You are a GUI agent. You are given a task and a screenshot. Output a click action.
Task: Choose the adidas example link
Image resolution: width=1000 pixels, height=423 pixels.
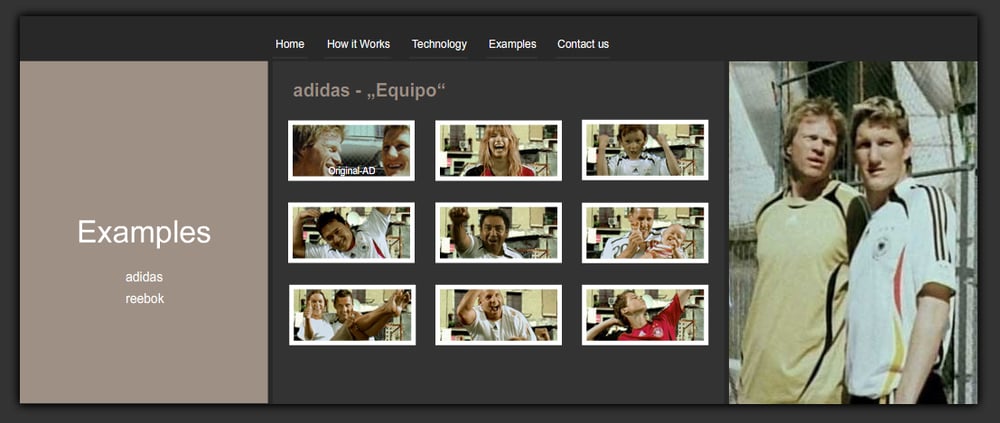coord(144,277)
